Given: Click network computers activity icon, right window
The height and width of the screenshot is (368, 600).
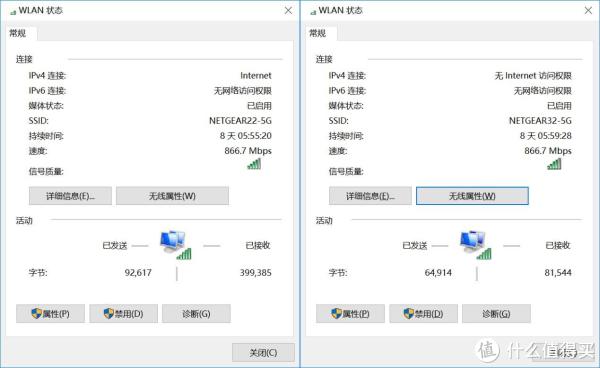Looking at the screenshot, I should (x=475, y=245).
